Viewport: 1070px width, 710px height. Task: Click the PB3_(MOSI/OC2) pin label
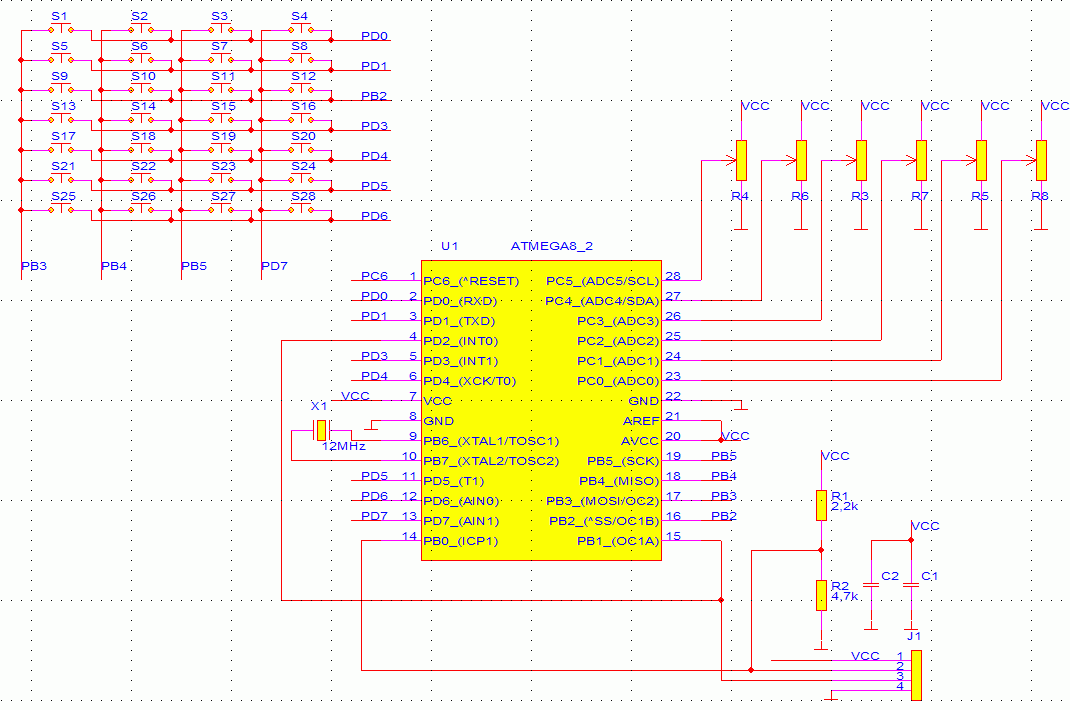[x=603, y=501]
